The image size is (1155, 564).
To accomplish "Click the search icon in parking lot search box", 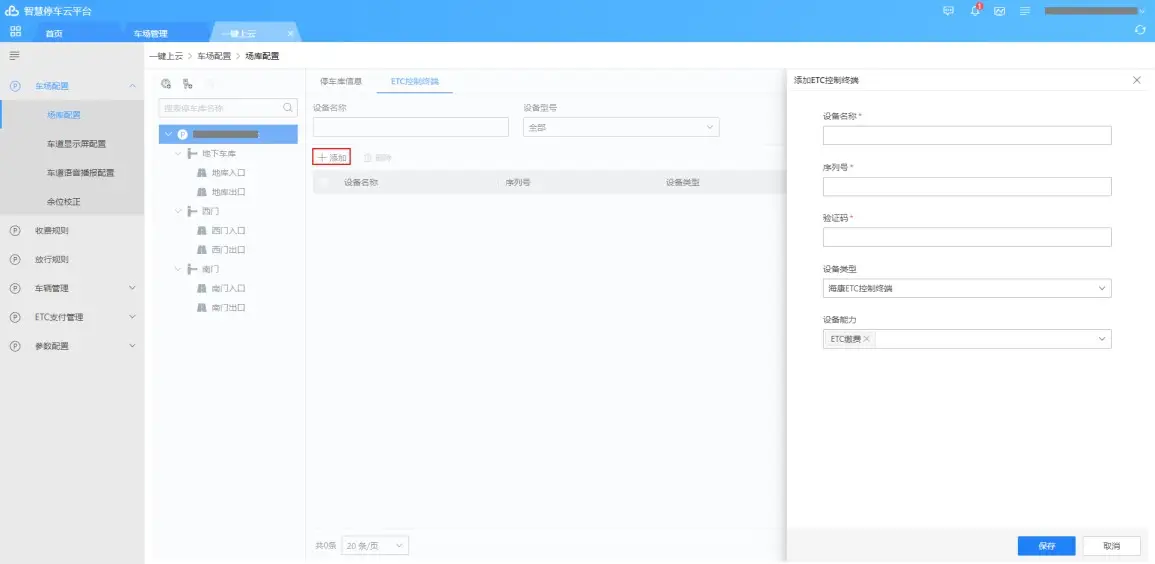I will click(x=288, y=107).
